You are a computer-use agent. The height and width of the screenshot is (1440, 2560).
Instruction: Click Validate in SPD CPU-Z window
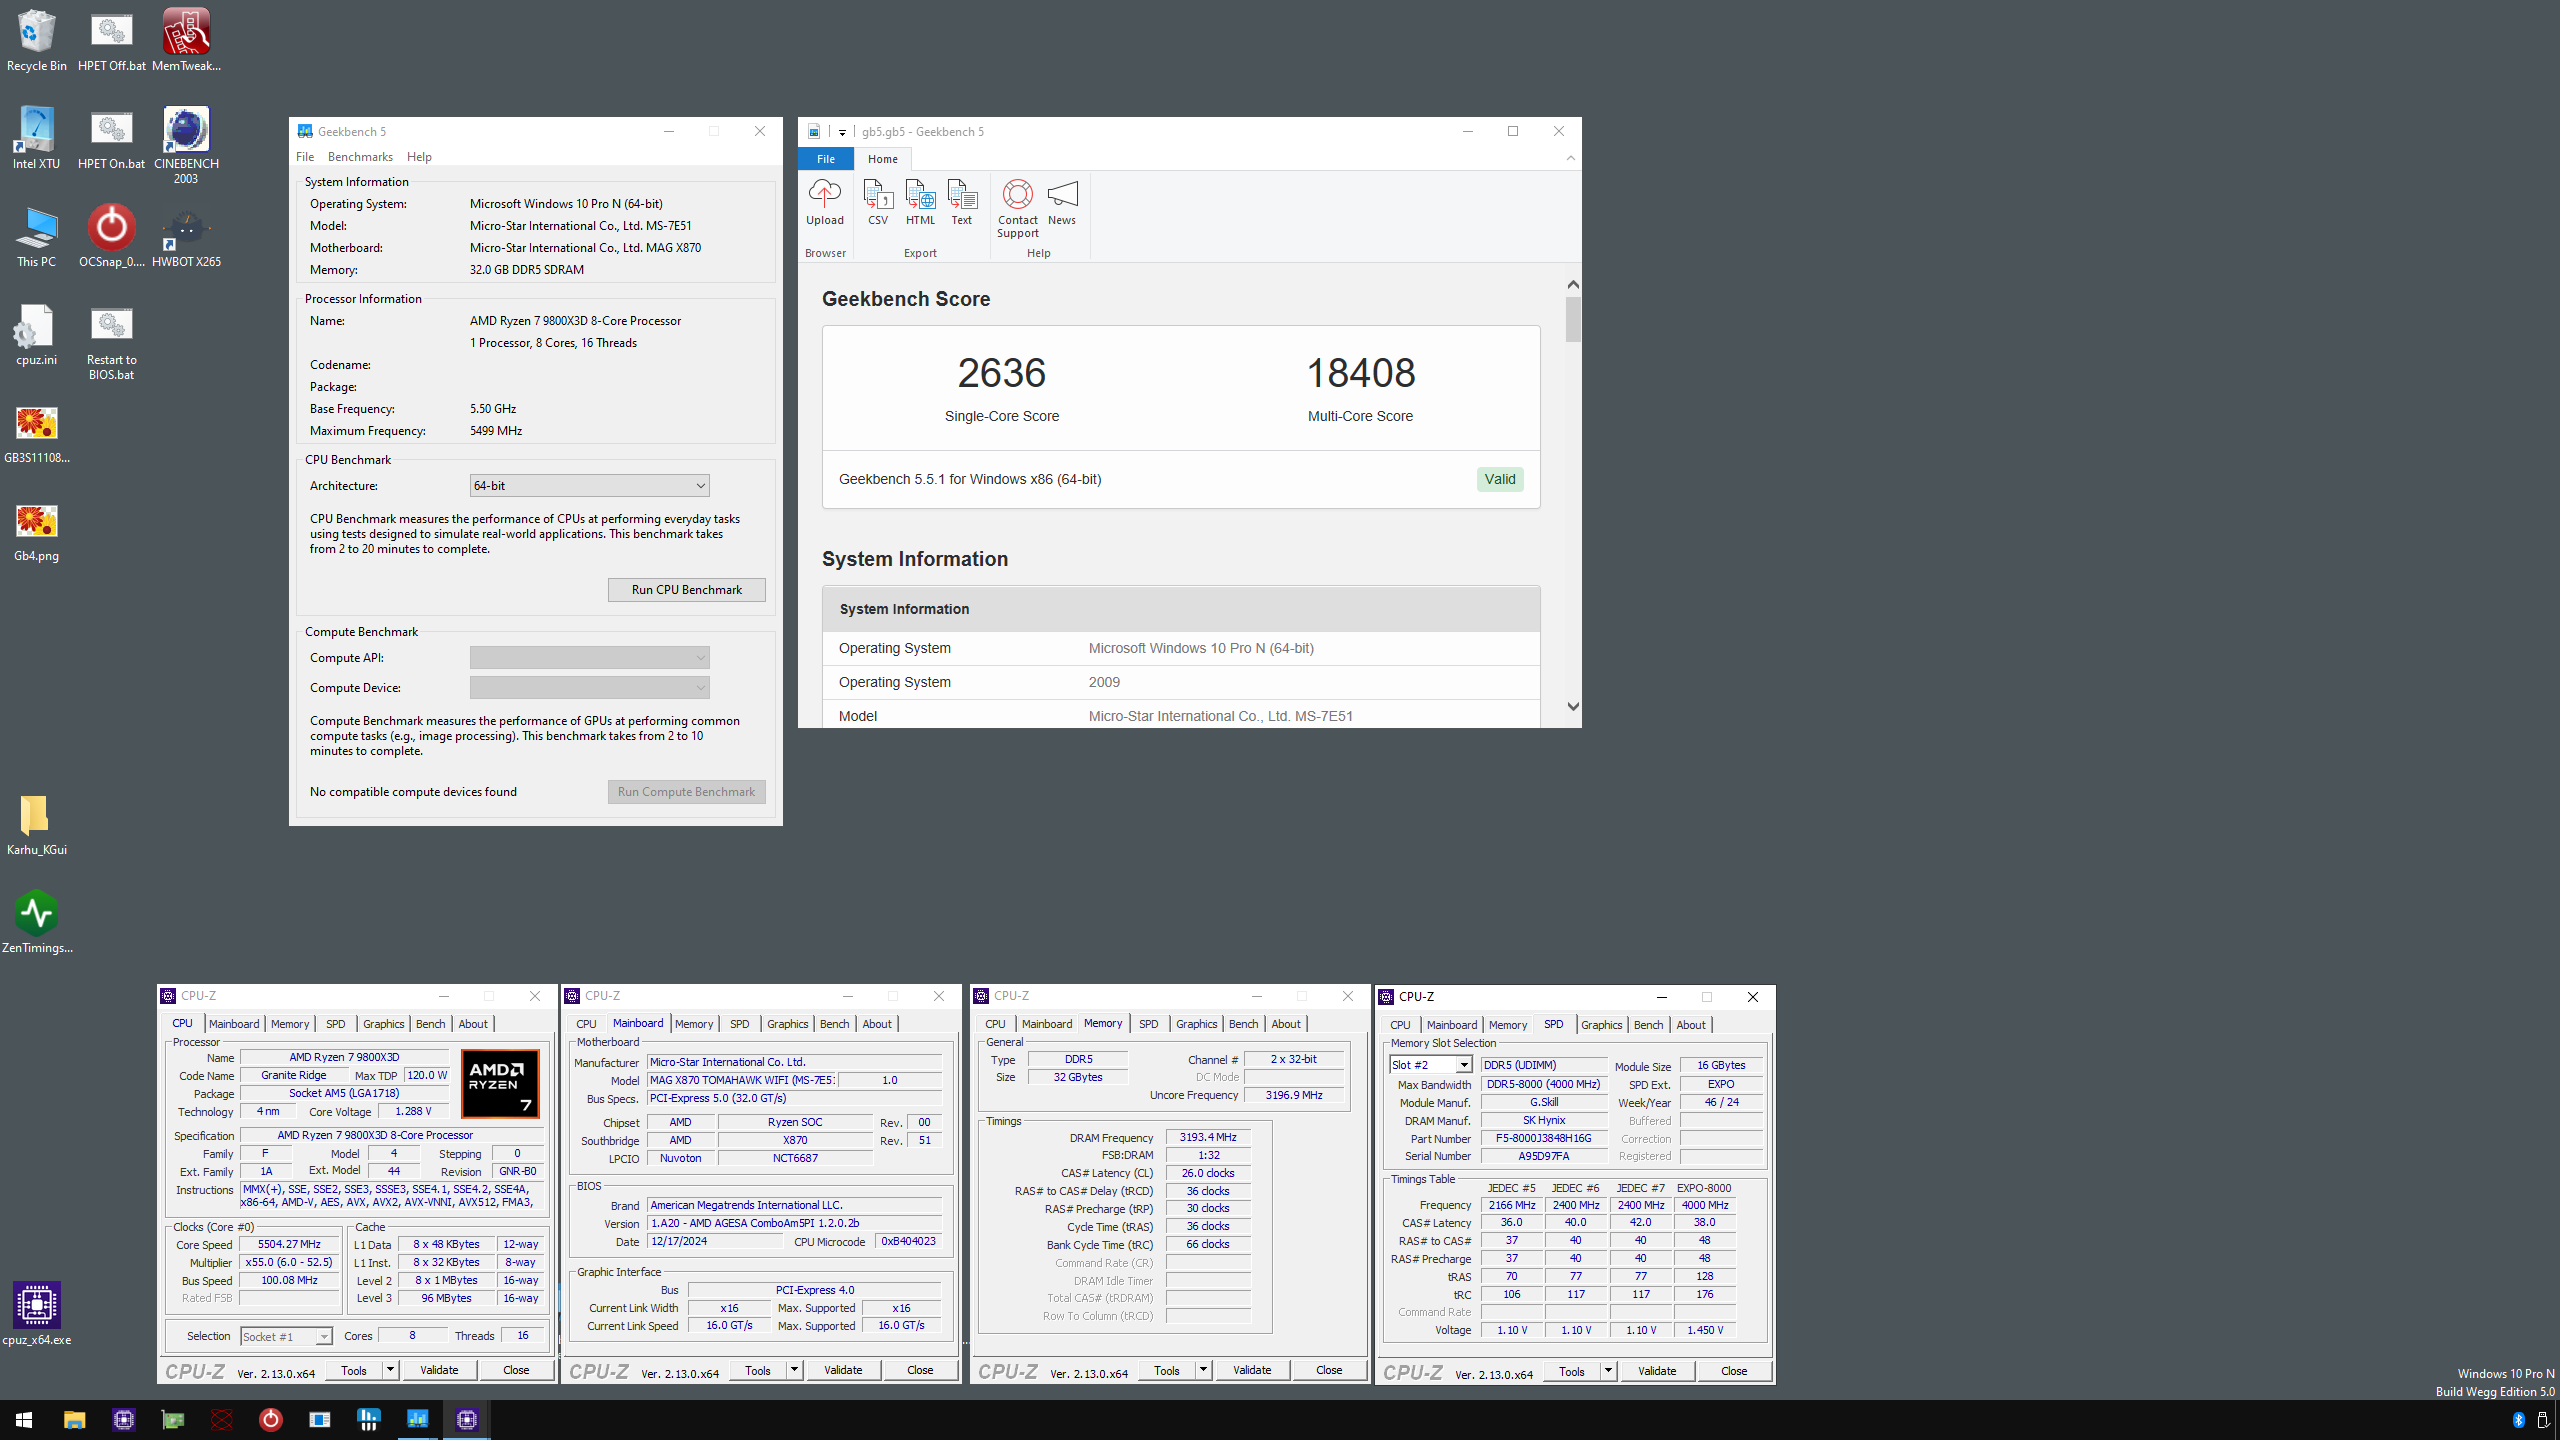tap(1657, 1371)
